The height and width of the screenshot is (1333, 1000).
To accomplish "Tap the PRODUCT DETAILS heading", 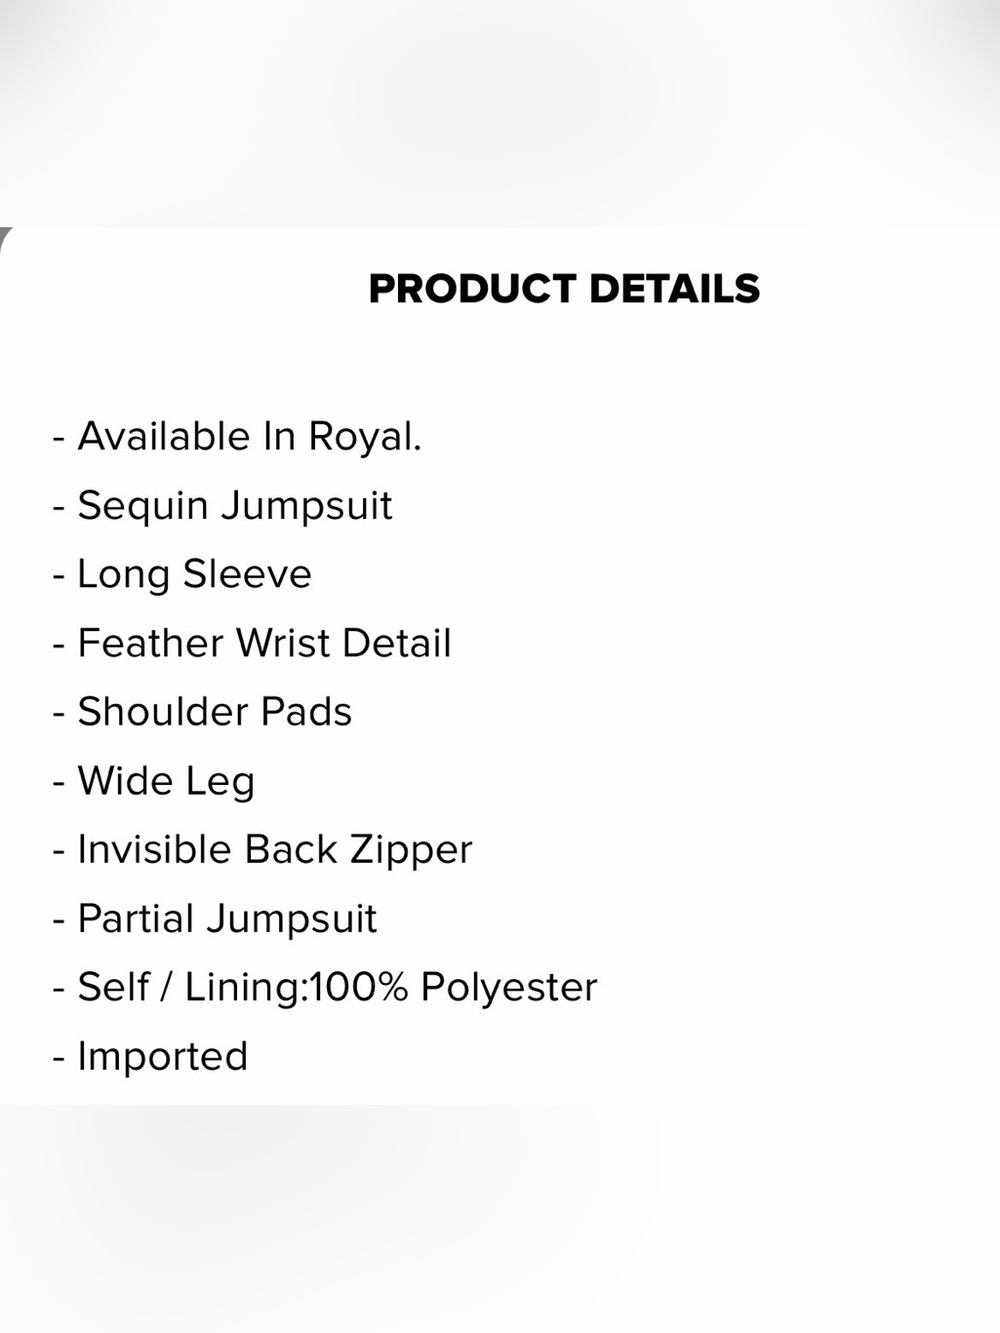I will coord(564,289).
